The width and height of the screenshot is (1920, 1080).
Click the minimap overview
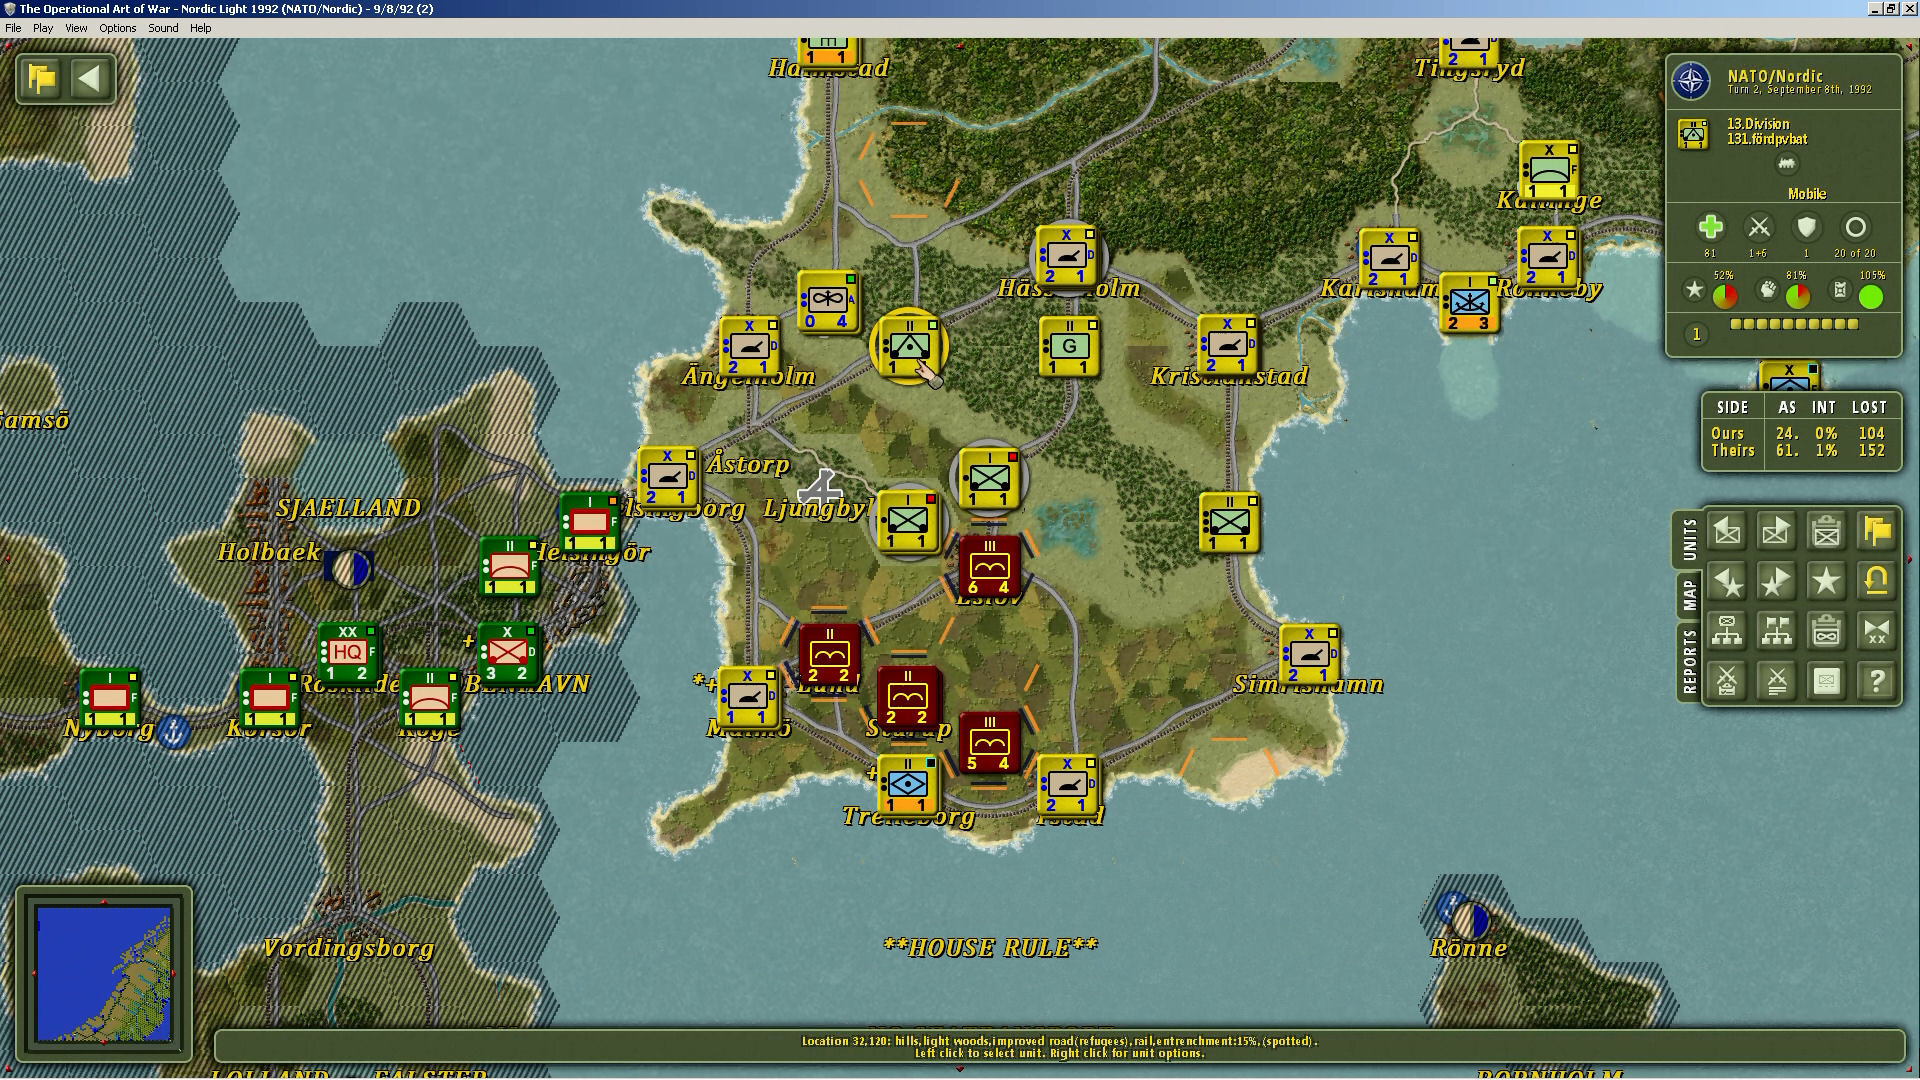[104, 974]
